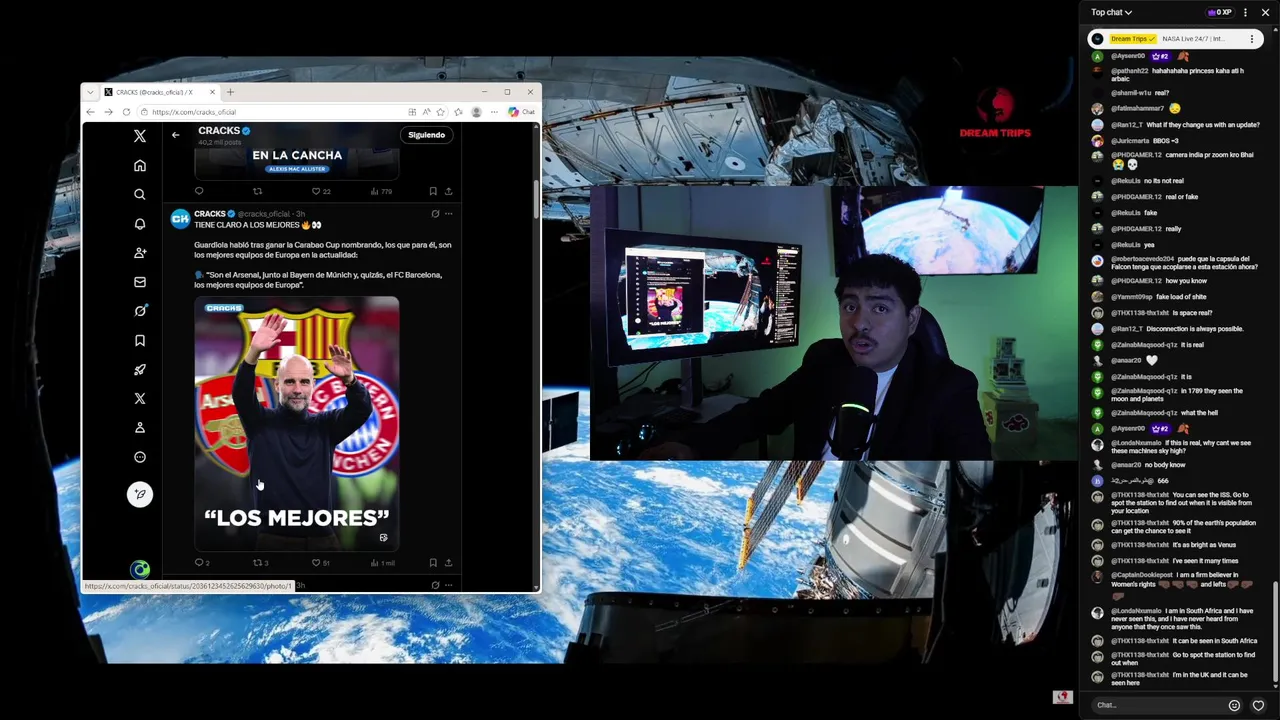Compose a new post with feather button
This screenshot has width=1280, height=720.
tap(140, 494)
